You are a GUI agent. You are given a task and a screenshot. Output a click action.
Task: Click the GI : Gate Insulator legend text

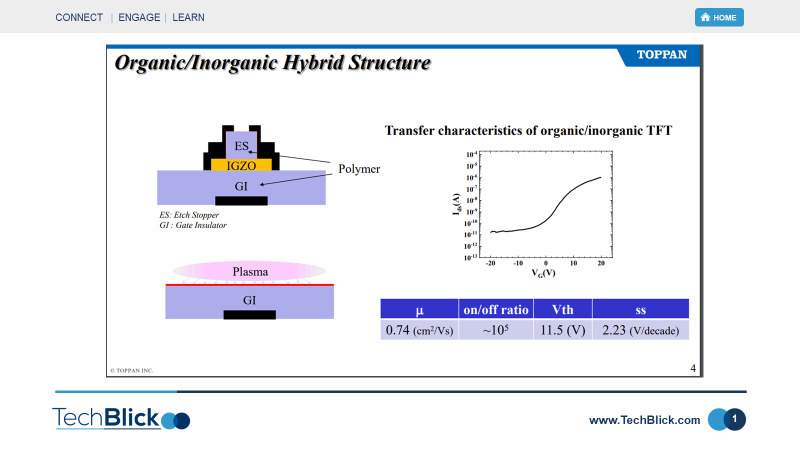coord(193,225)
